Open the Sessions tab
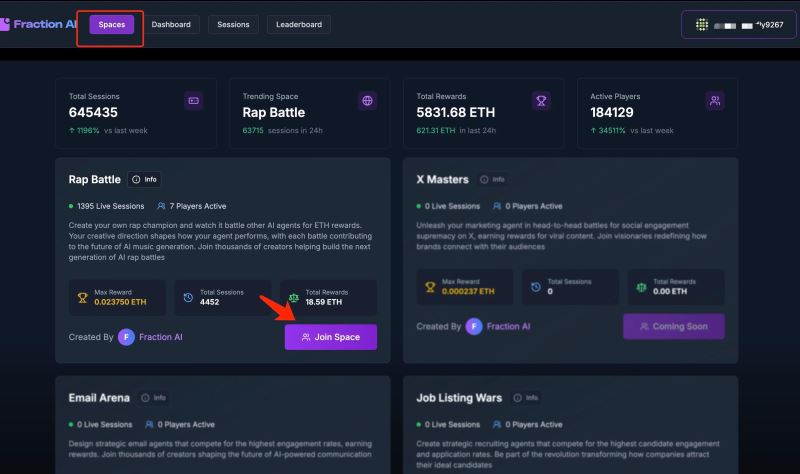This screenshot has width=800, height=474. click(233, 24)
